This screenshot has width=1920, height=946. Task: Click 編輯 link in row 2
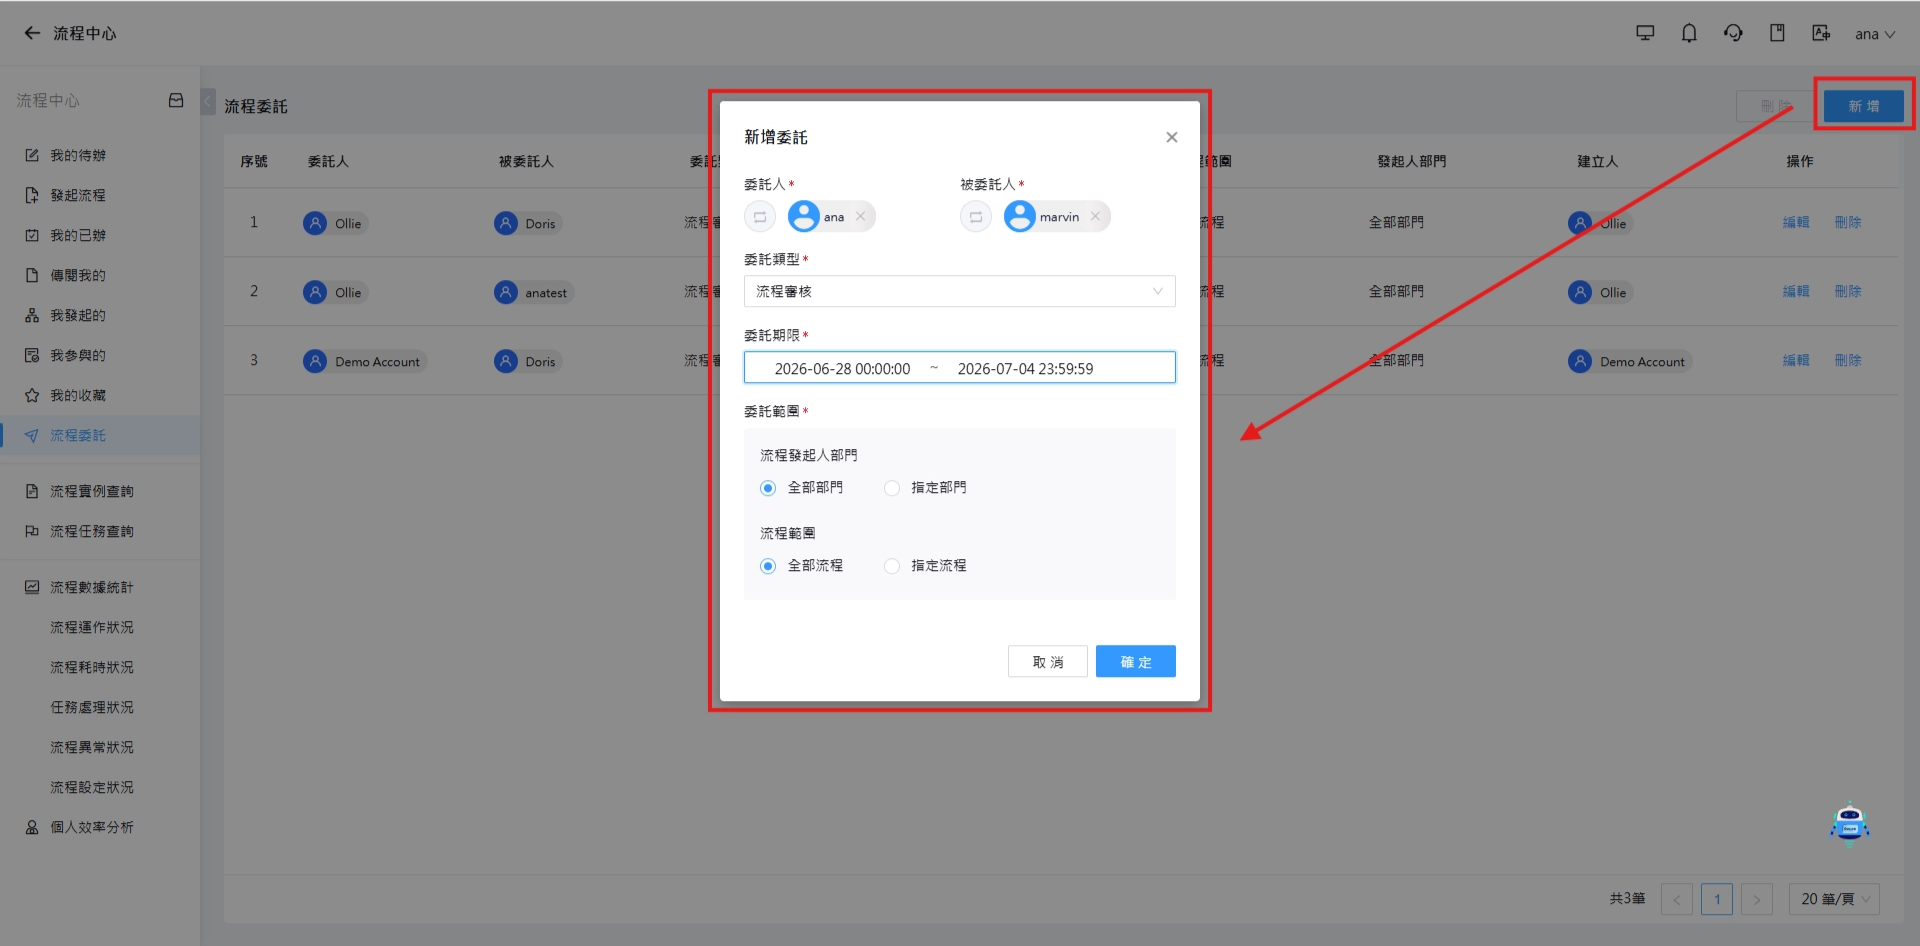(1796, 291)
